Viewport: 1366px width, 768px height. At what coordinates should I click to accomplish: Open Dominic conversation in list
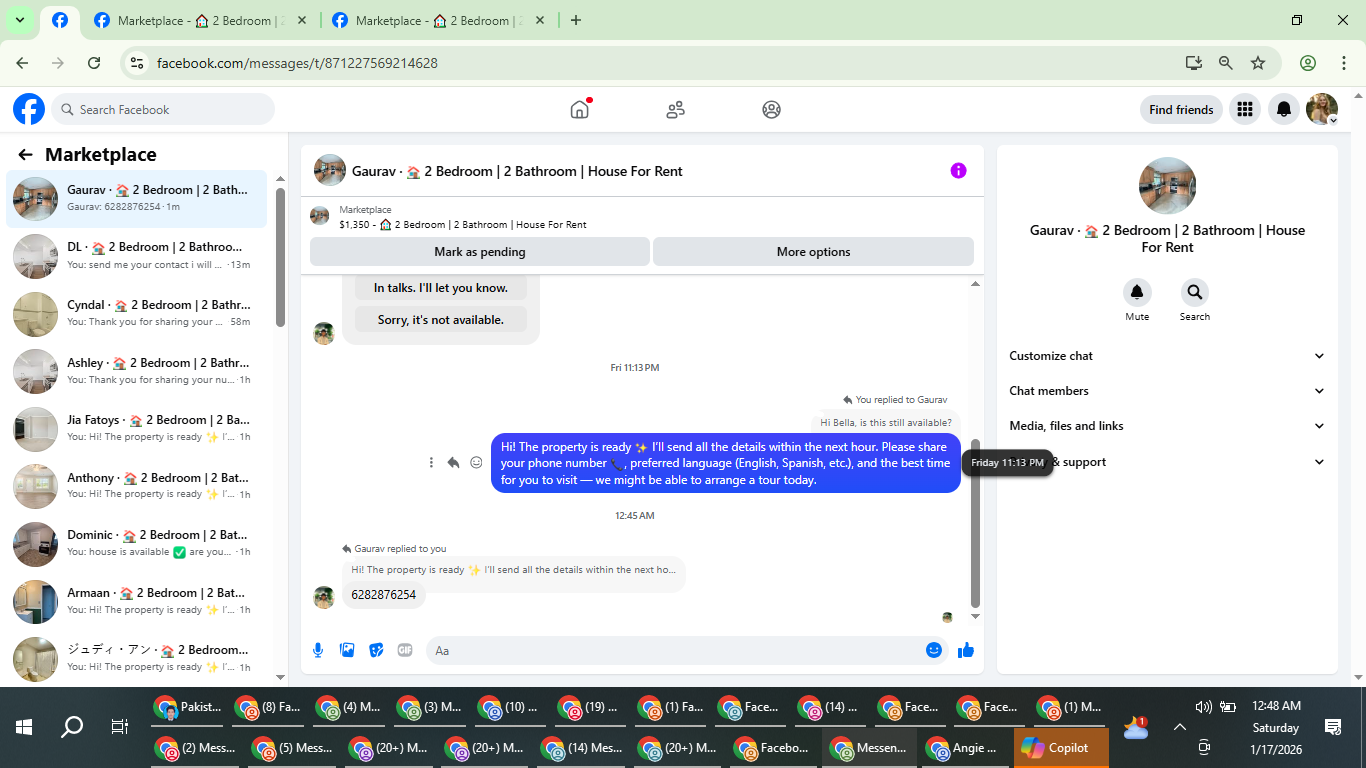click(x=137, y=544)
